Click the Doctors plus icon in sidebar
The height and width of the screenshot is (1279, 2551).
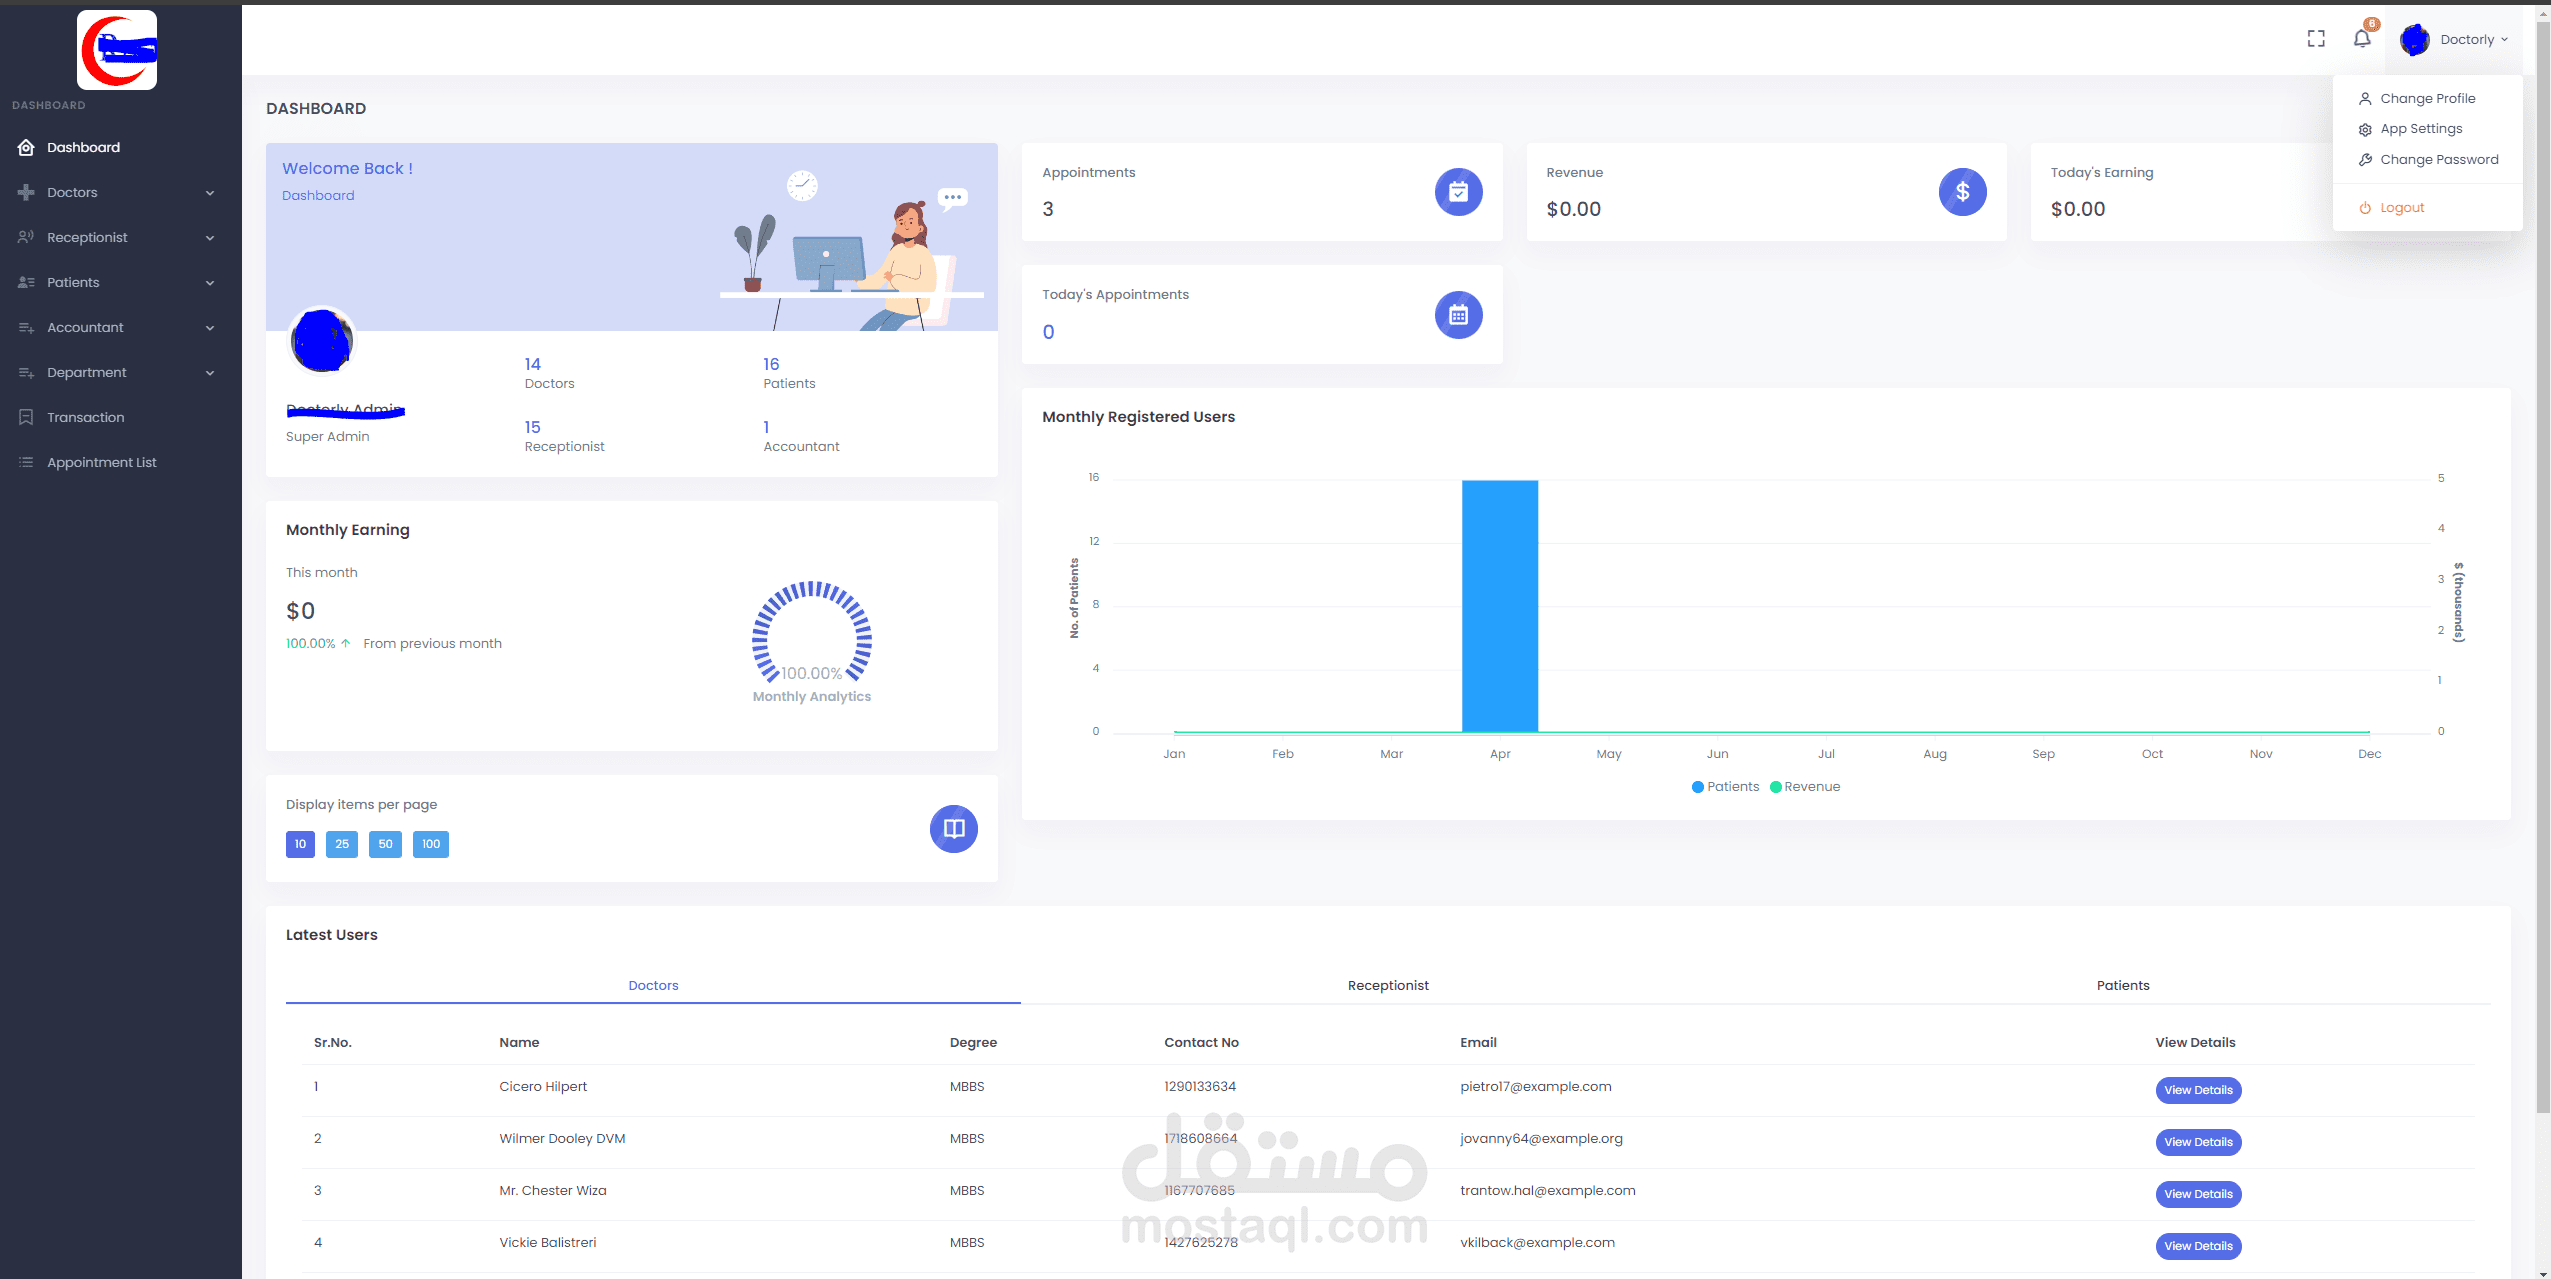coord(26,192)
